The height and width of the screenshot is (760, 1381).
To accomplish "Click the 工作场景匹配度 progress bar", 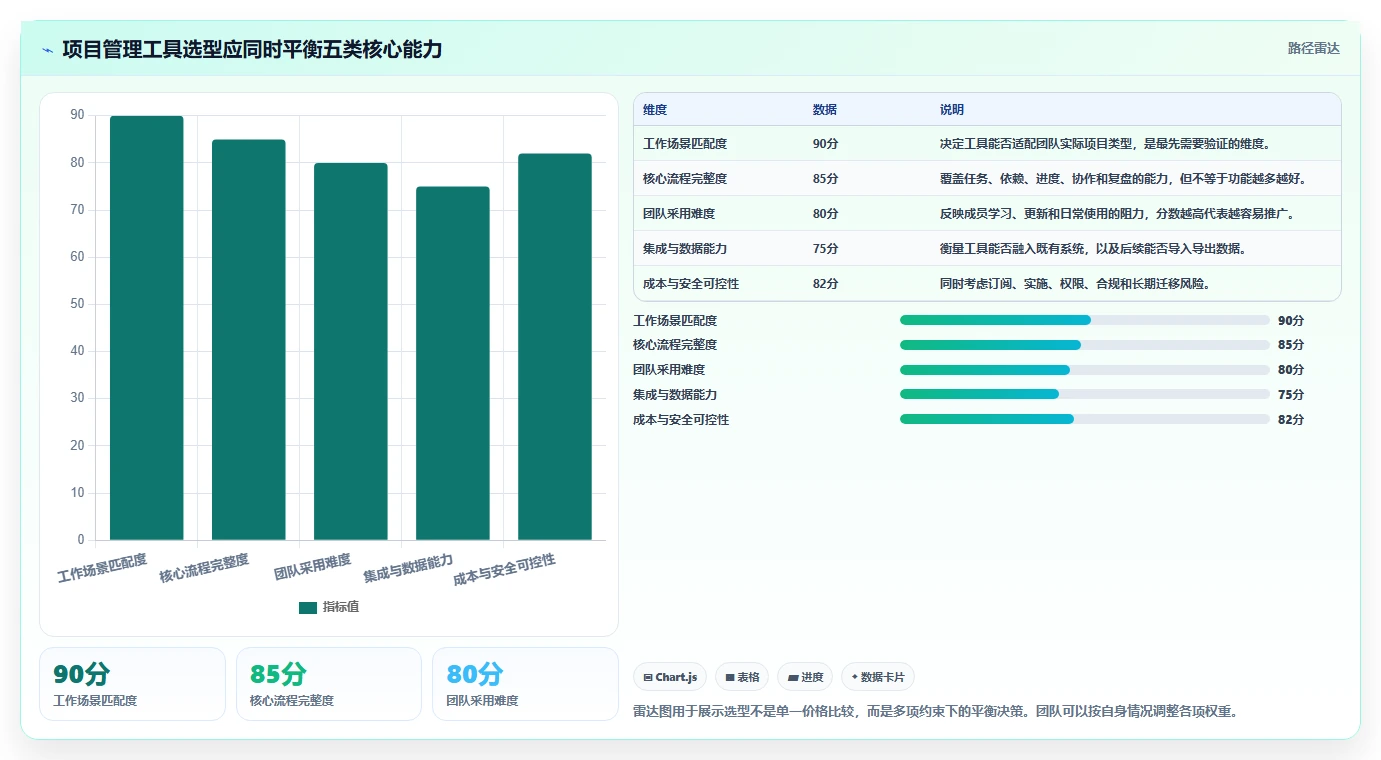I will pos(1085,320).
